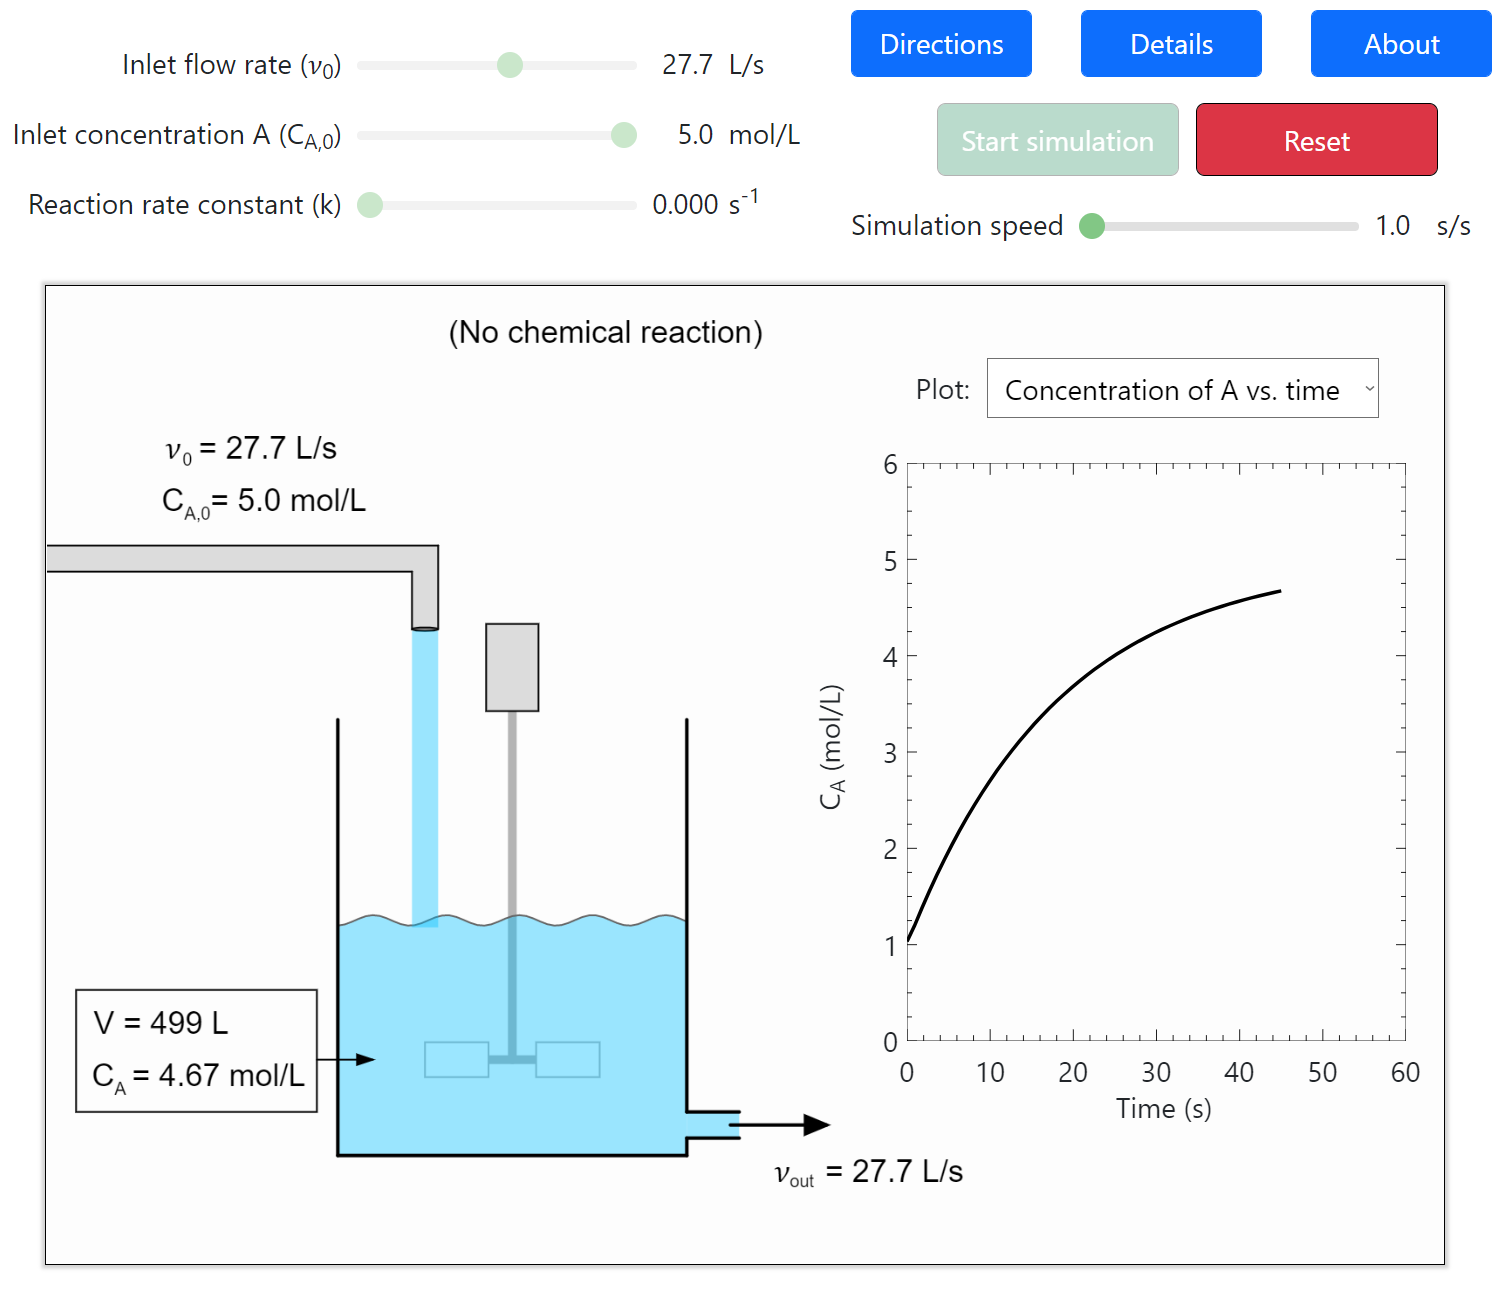Click the outlet pipe on tank's right side

point(712,1124)
